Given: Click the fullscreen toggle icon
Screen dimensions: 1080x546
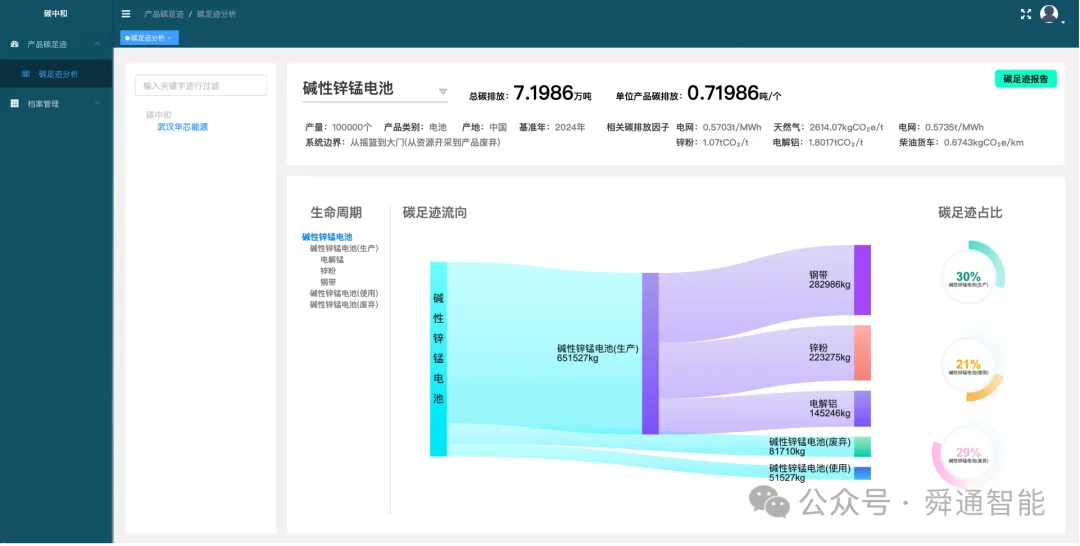Looking at the screenshot, I should point(1026,14).
